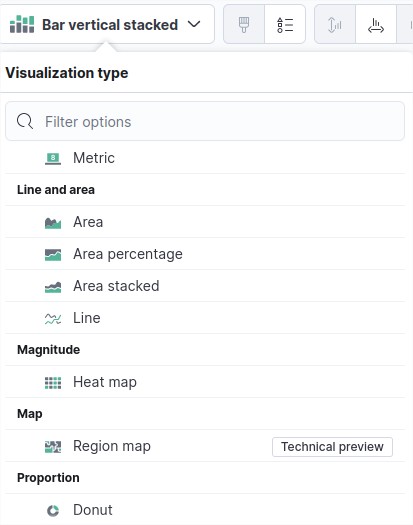
Task: Open the vertical axis settings icon
Action: tap(335, 25)
